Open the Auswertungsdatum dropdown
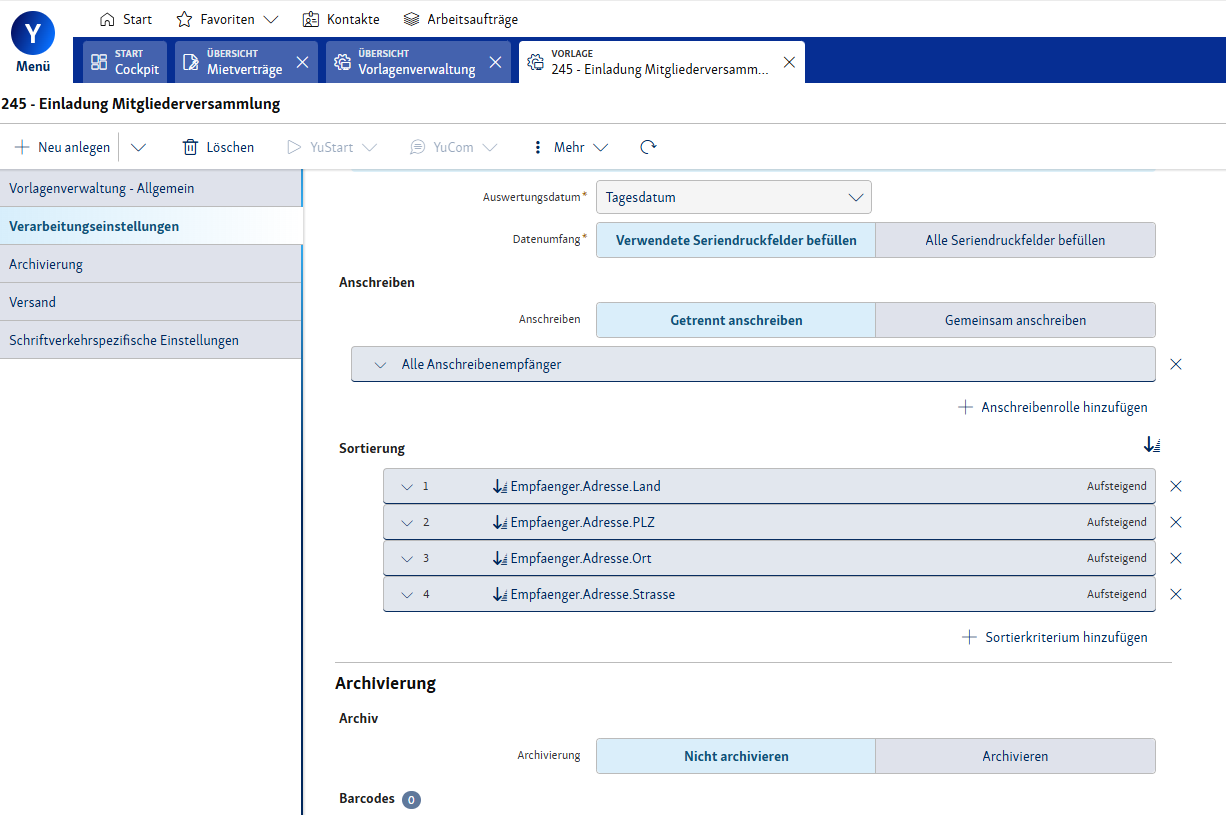This screenshot has width=1226, height=815. tap(733, 197)
